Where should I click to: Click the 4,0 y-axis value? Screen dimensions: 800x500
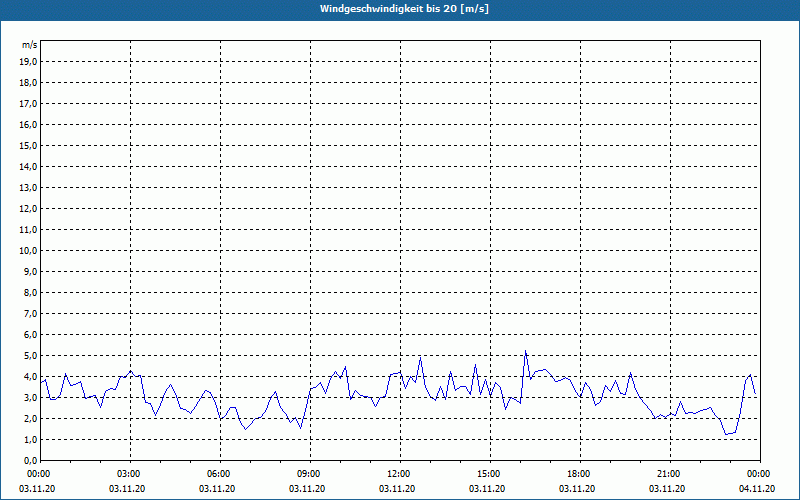(31, 377)
